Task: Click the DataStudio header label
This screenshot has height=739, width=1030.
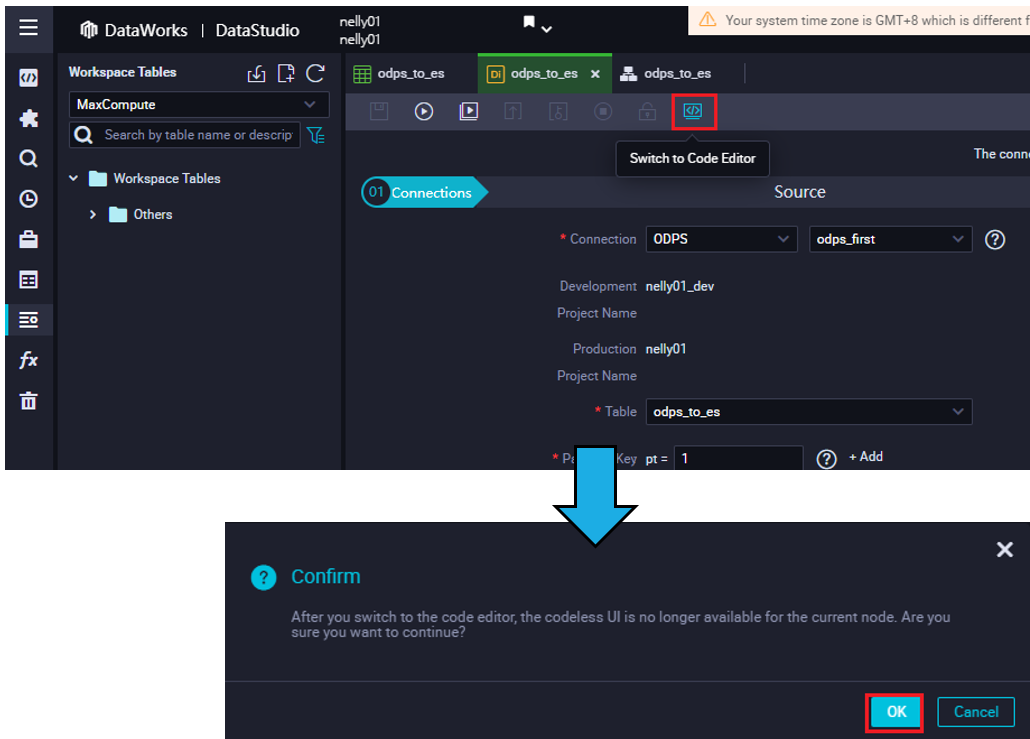Action: coord(257,30)
